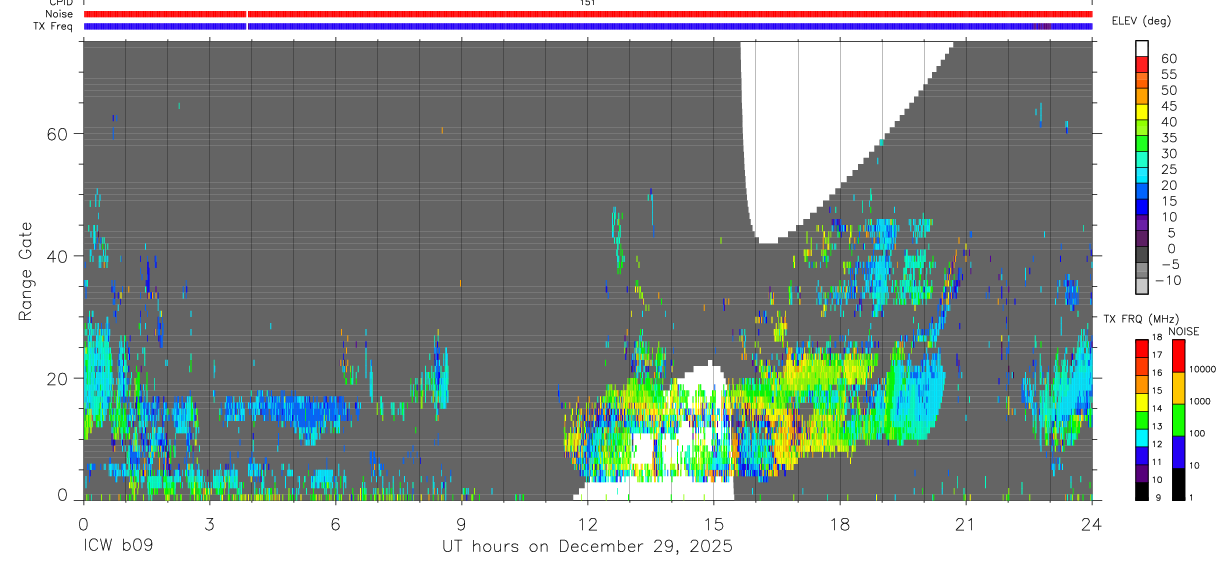Click x-axis tick label '15'
This screenshot has height=567, width=1228.
click(x=713, y=524)
